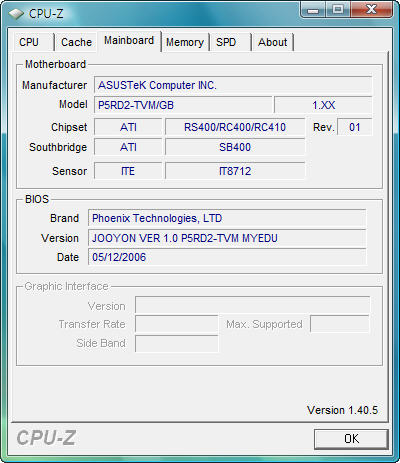Click the CPU-Z title bar icon

[x=16, y=14]
